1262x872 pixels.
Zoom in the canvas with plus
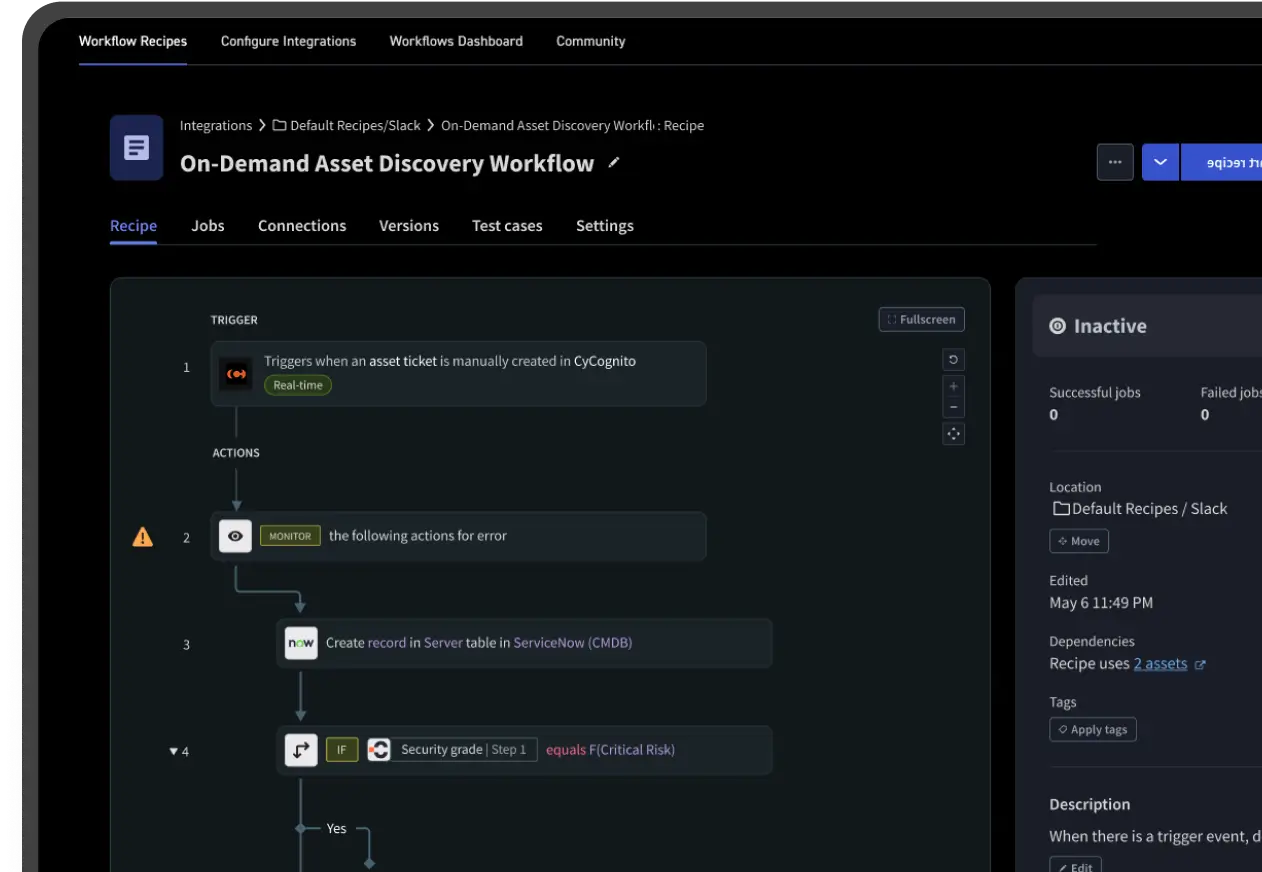pos(953,386)
